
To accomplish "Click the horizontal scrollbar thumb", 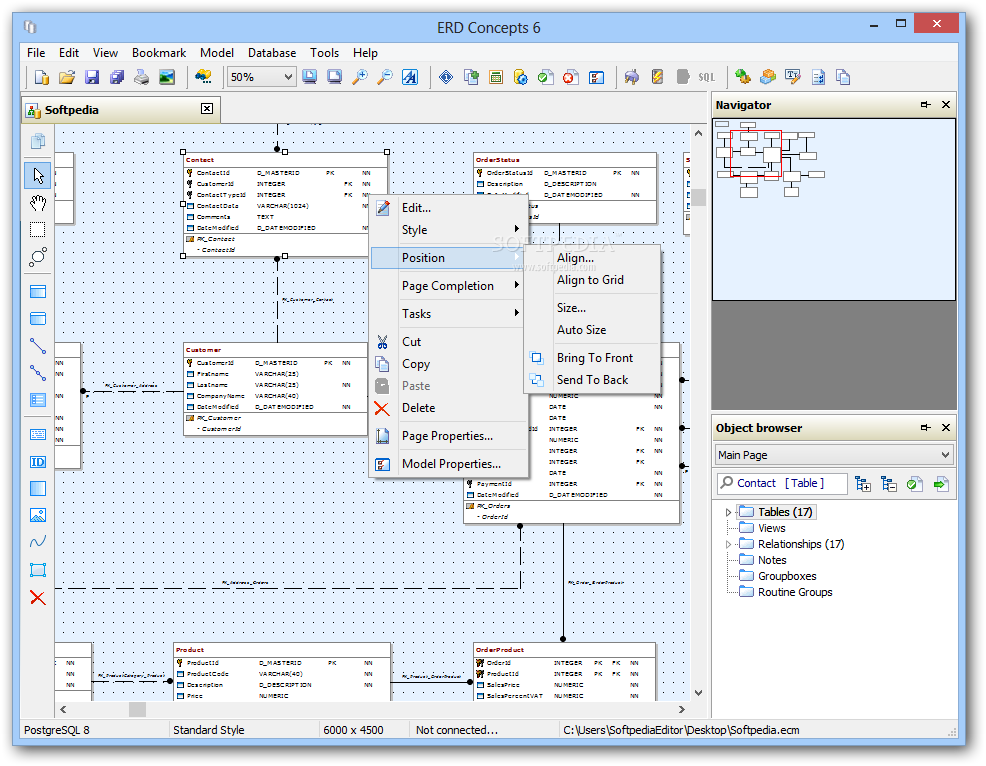I will pos(138,709).
